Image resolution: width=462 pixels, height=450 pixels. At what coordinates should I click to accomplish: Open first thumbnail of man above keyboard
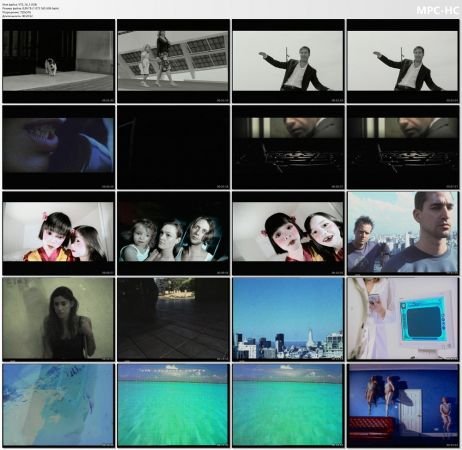point(288,147)
